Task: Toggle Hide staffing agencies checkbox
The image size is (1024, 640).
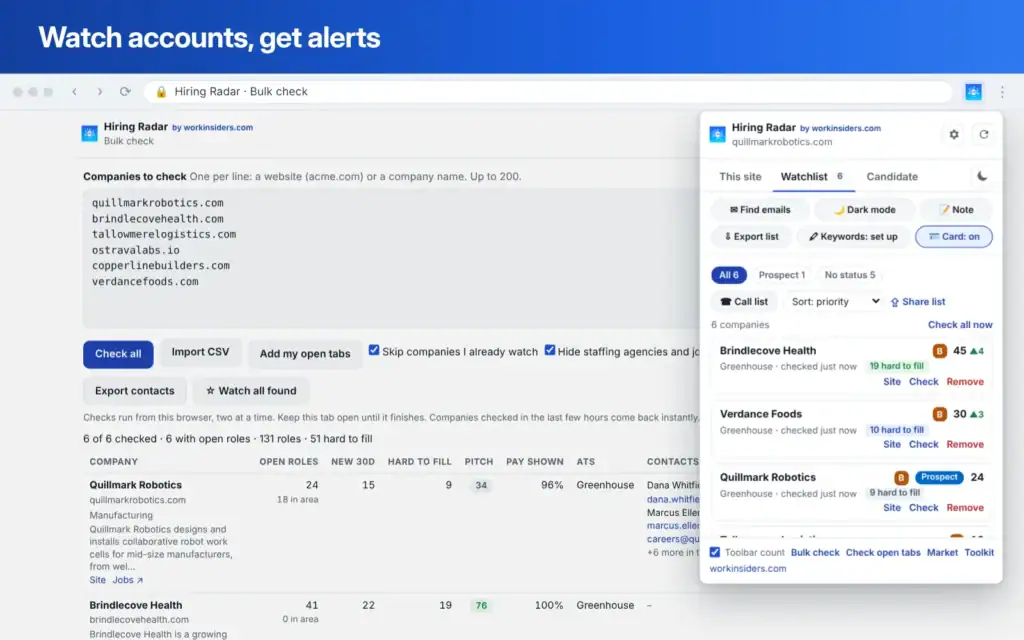Action: 550,350
